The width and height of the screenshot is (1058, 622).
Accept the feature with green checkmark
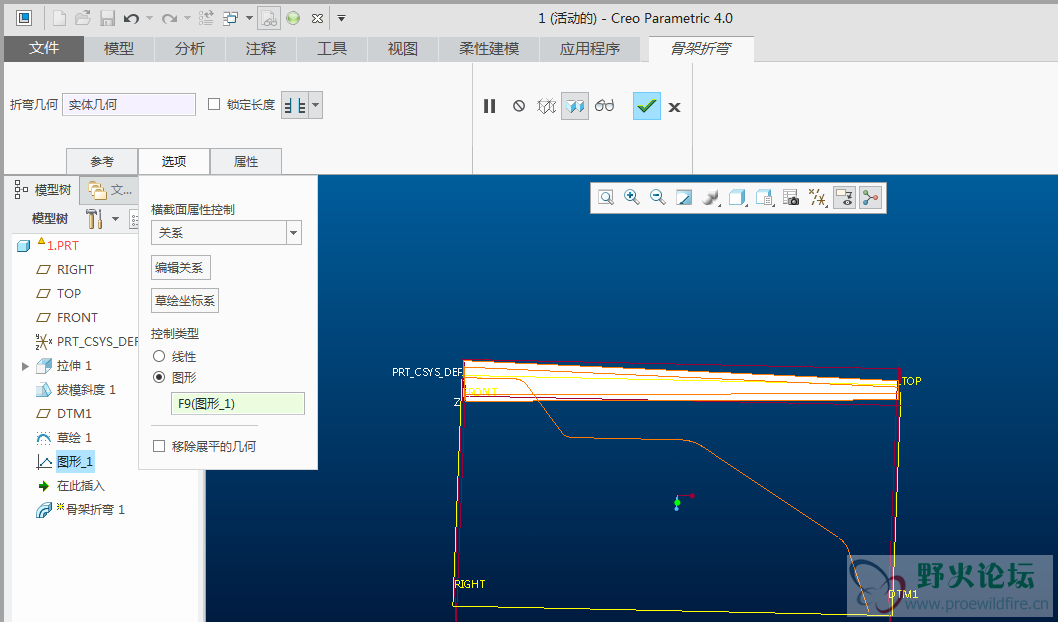646,106
